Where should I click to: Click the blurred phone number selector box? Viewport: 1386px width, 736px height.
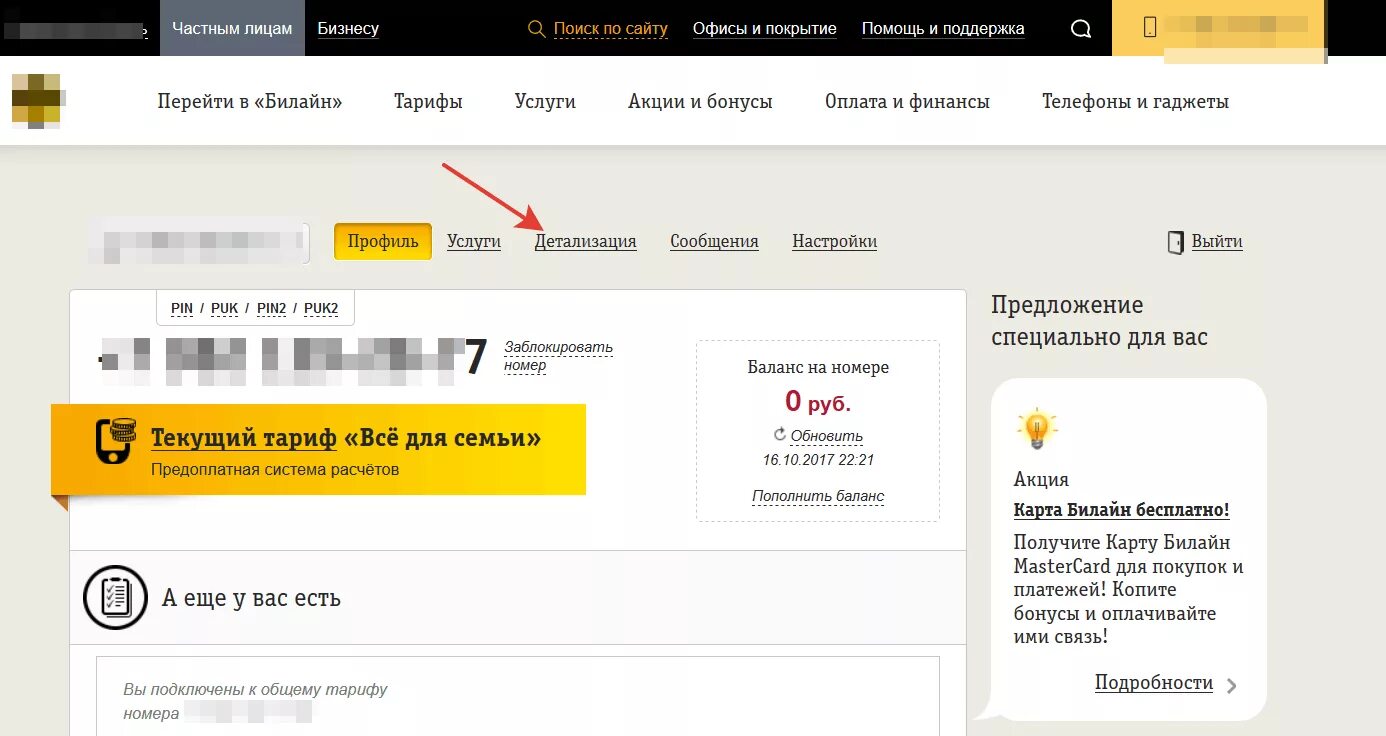pos(198,241)
